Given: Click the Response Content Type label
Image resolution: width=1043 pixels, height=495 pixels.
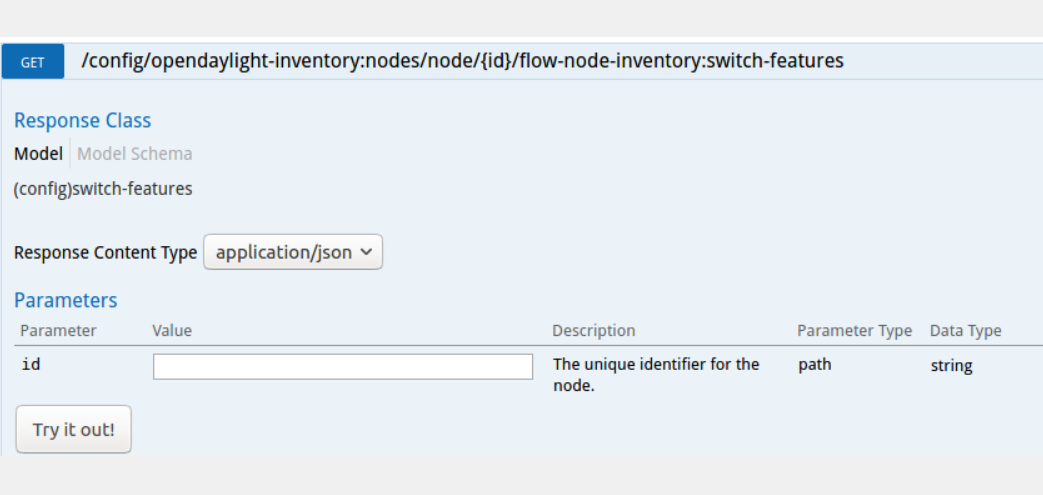Looking at the screenshot, I should [105, 253].
